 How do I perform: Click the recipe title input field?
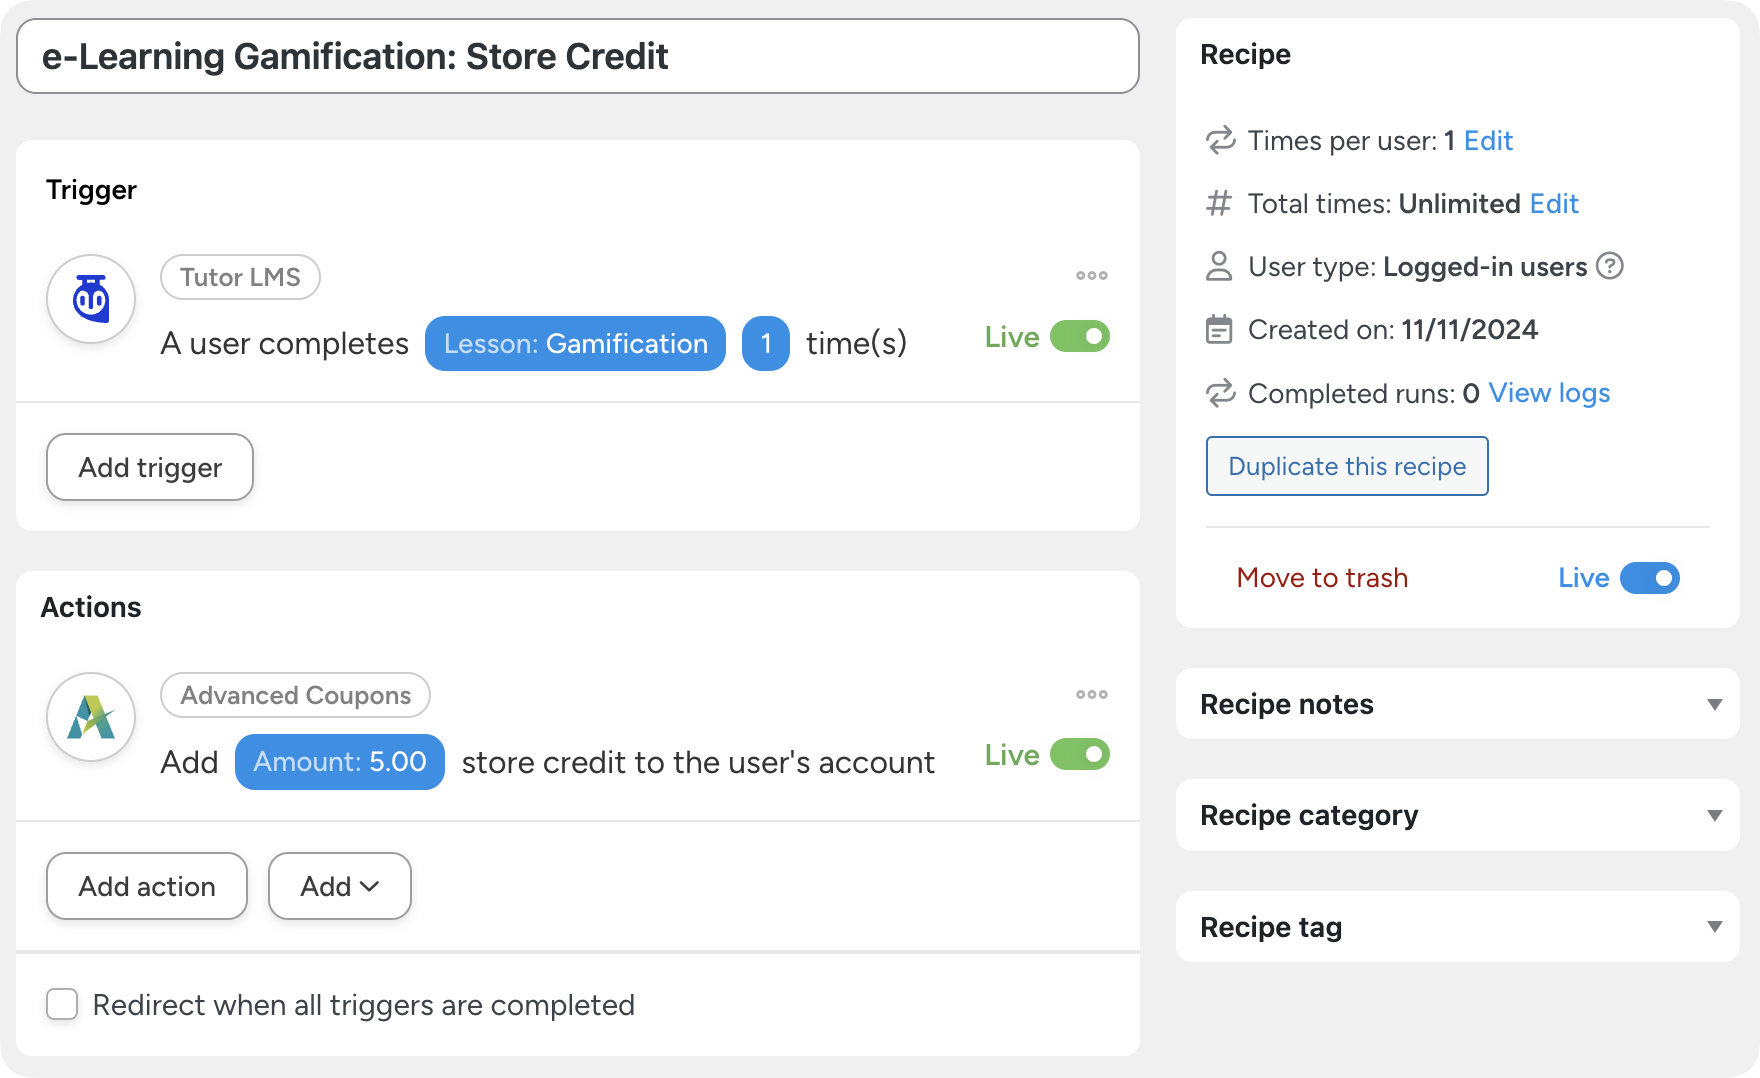coord(578,56)
